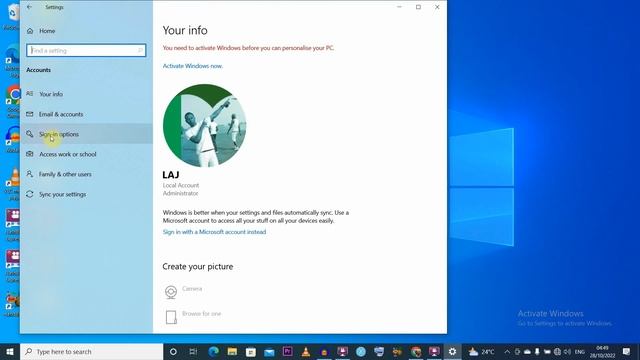Click the Family & other users person icon

(30, 174)
